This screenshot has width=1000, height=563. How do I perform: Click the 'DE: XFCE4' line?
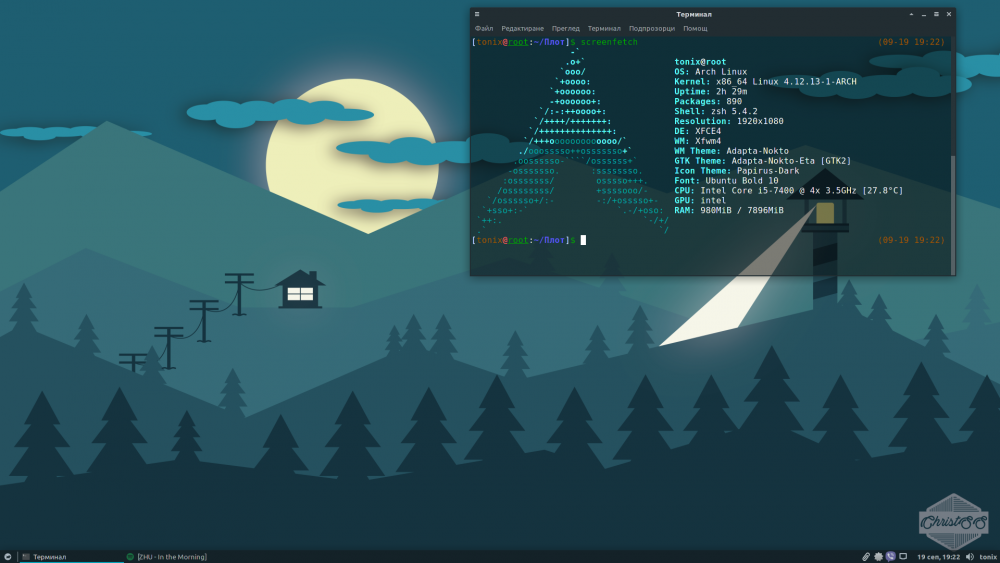(698, 131)
